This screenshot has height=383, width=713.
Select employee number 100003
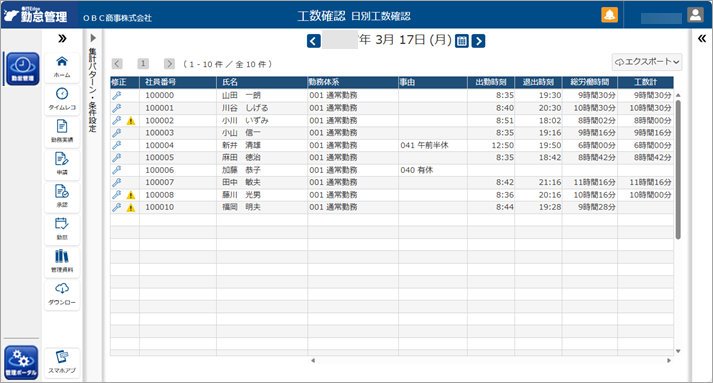pos(160,133)
